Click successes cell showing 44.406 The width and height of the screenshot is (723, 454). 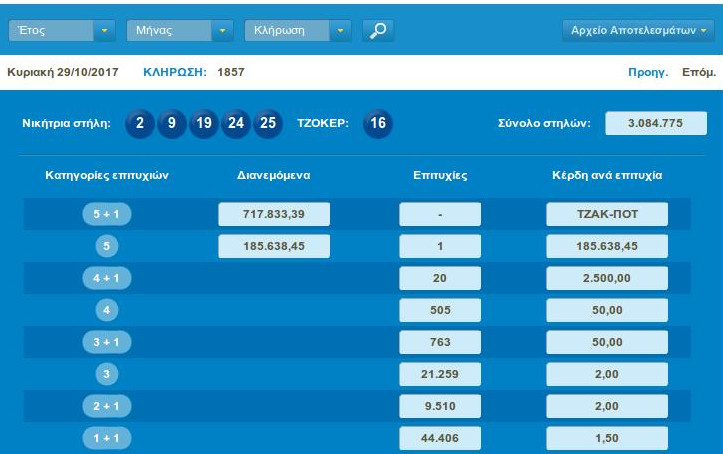(x=440, y=438)
